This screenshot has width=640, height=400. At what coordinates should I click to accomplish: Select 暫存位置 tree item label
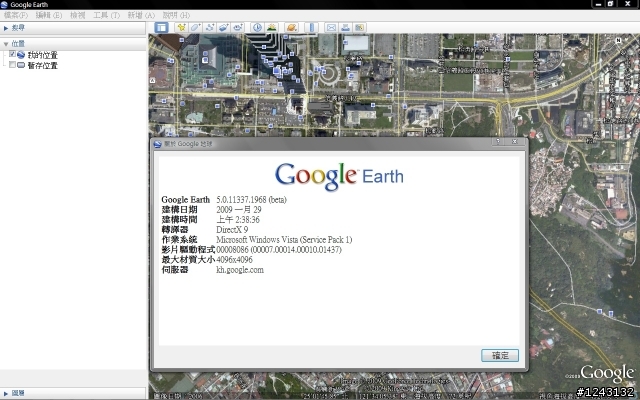[x=42, y=65]
